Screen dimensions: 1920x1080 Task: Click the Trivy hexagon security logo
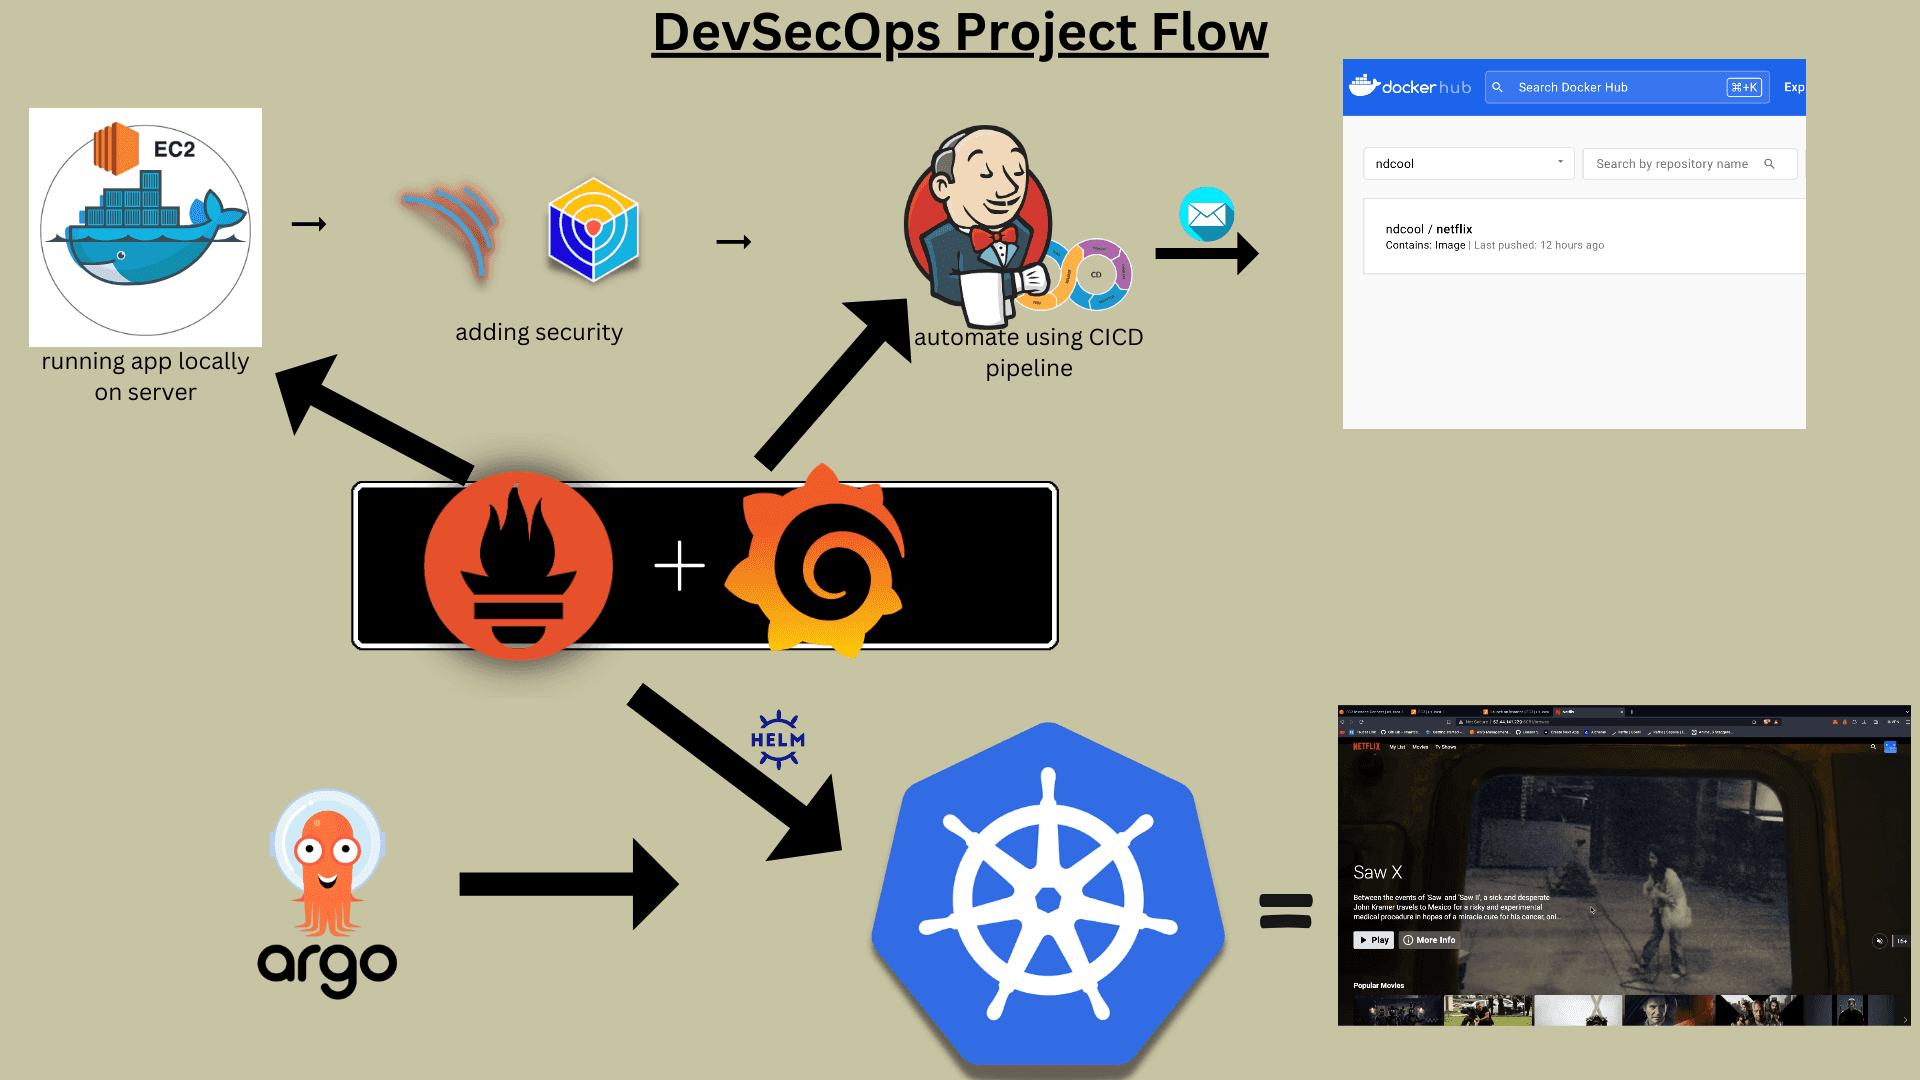[593, 229]
